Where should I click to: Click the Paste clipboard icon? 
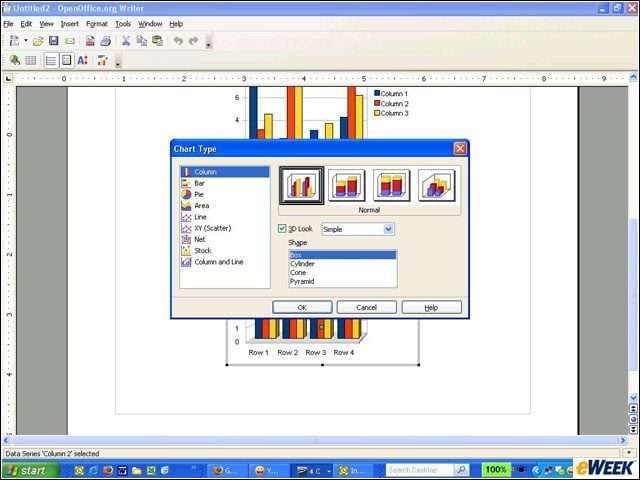[x=157, y=40]
